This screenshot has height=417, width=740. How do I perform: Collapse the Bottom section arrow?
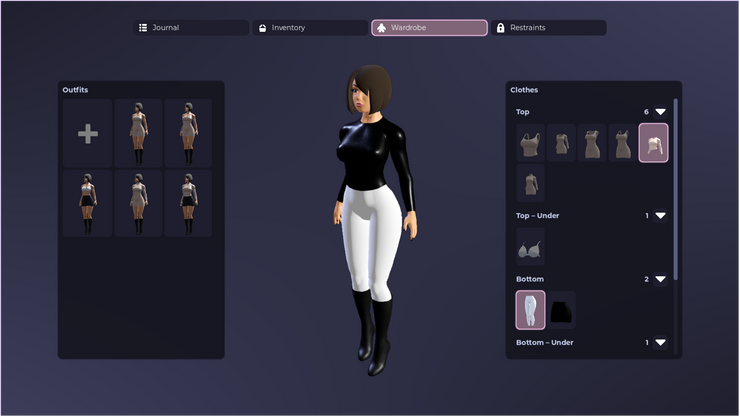(x=660, y=279)
